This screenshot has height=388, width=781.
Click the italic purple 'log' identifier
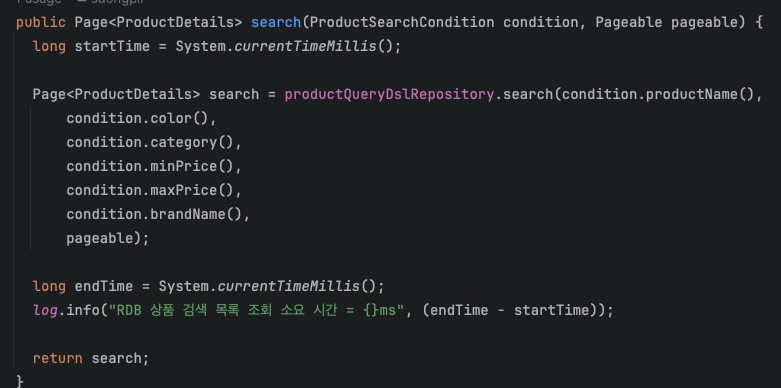coord(45,310)
